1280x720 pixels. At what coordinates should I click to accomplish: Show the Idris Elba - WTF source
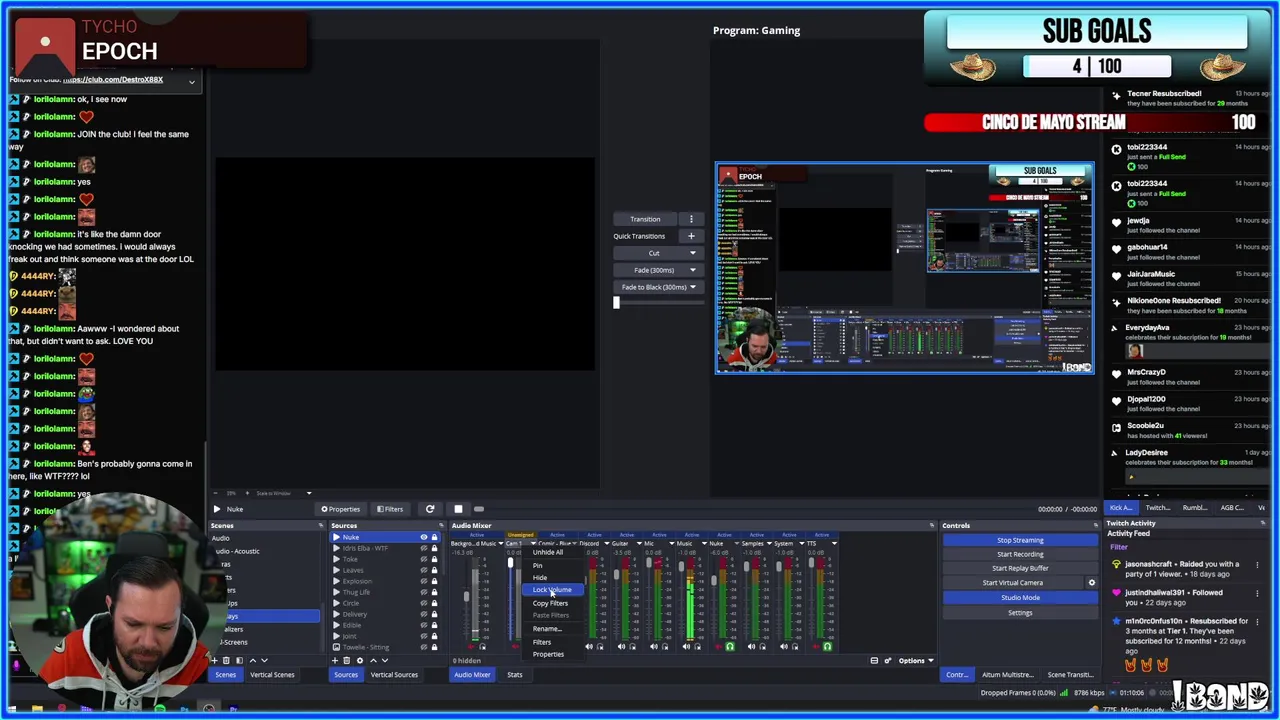pyautogui.click(x=424, y=548)
